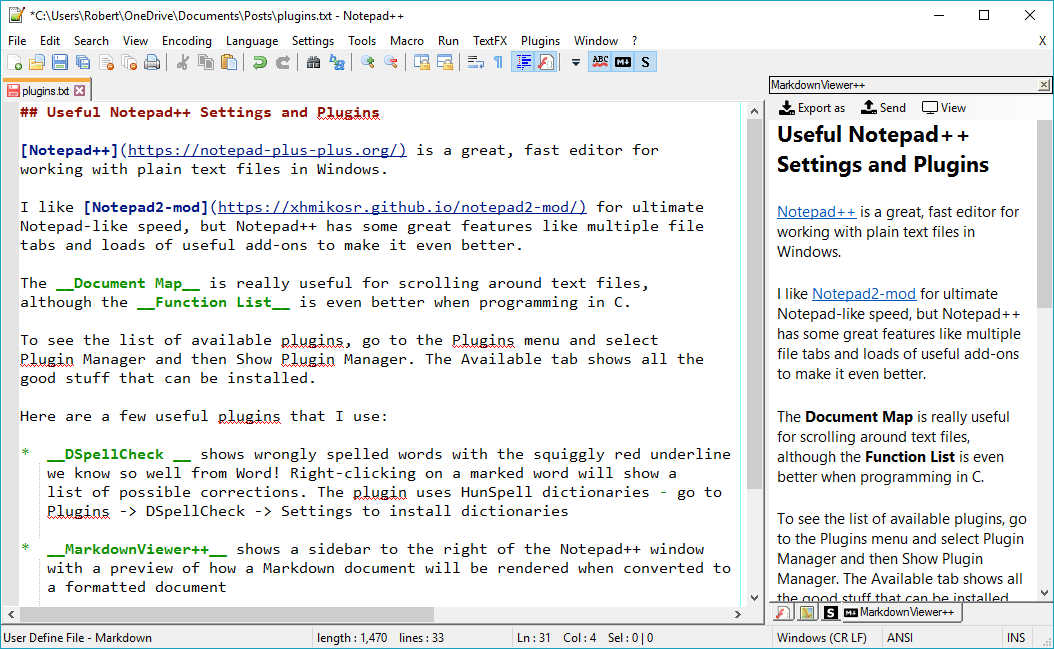Switch to the black S icon panel tab

(x=830, y=613)
